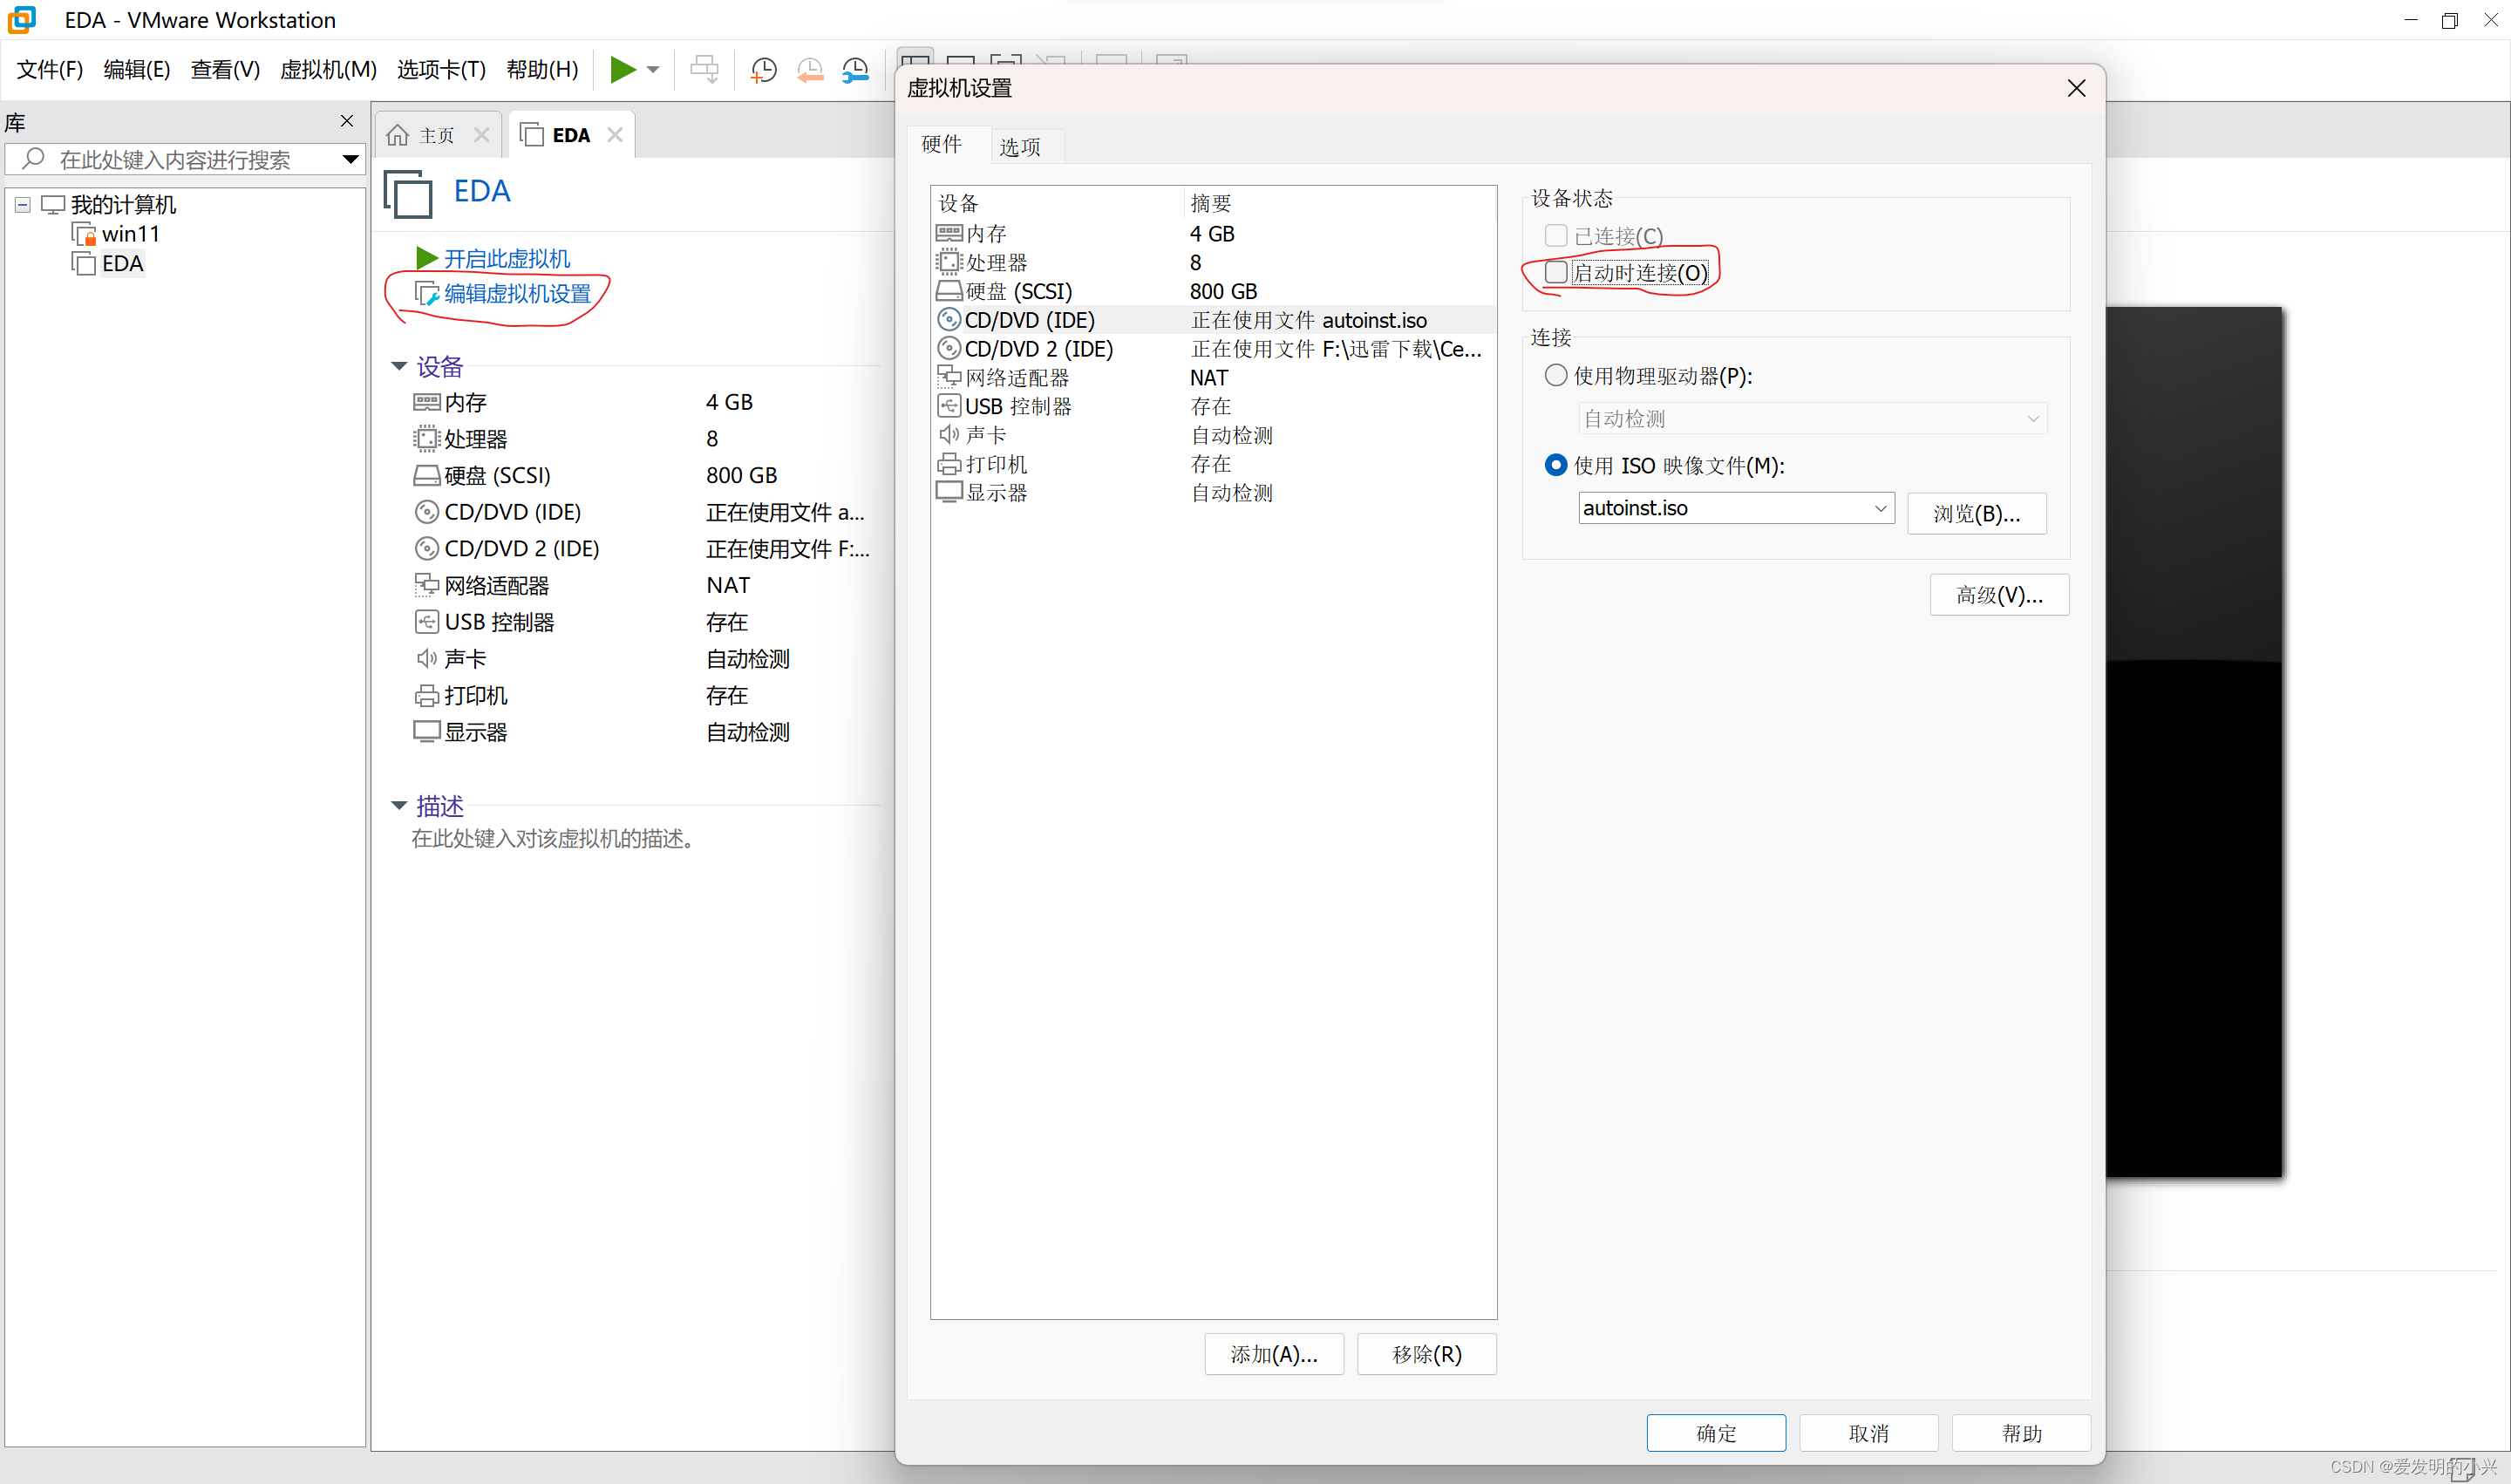Screen dimensions: 2511x1484
Task: Open the library search filter dropdown
Action: pyautogui.click(x=350, y=159)
